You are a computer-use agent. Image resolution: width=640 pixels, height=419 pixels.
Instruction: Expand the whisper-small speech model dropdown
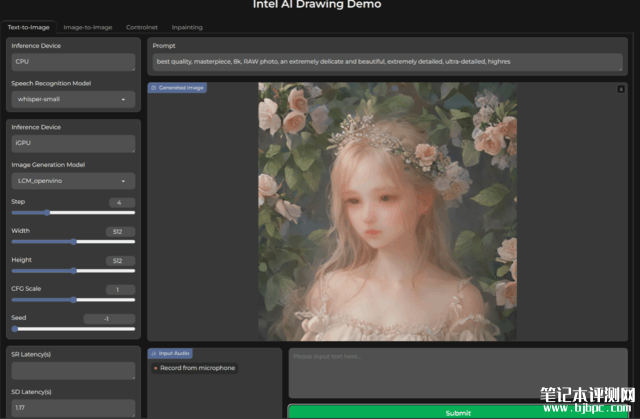click(x=73, y=100)
